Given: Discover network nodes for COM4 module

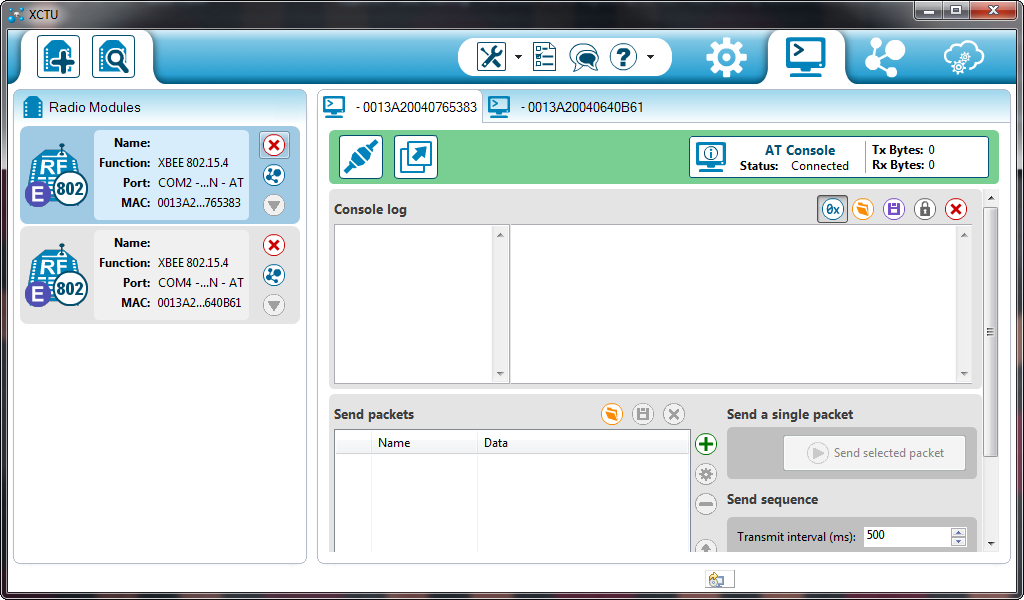Looking at the screenshot, I should pos(274,275).
